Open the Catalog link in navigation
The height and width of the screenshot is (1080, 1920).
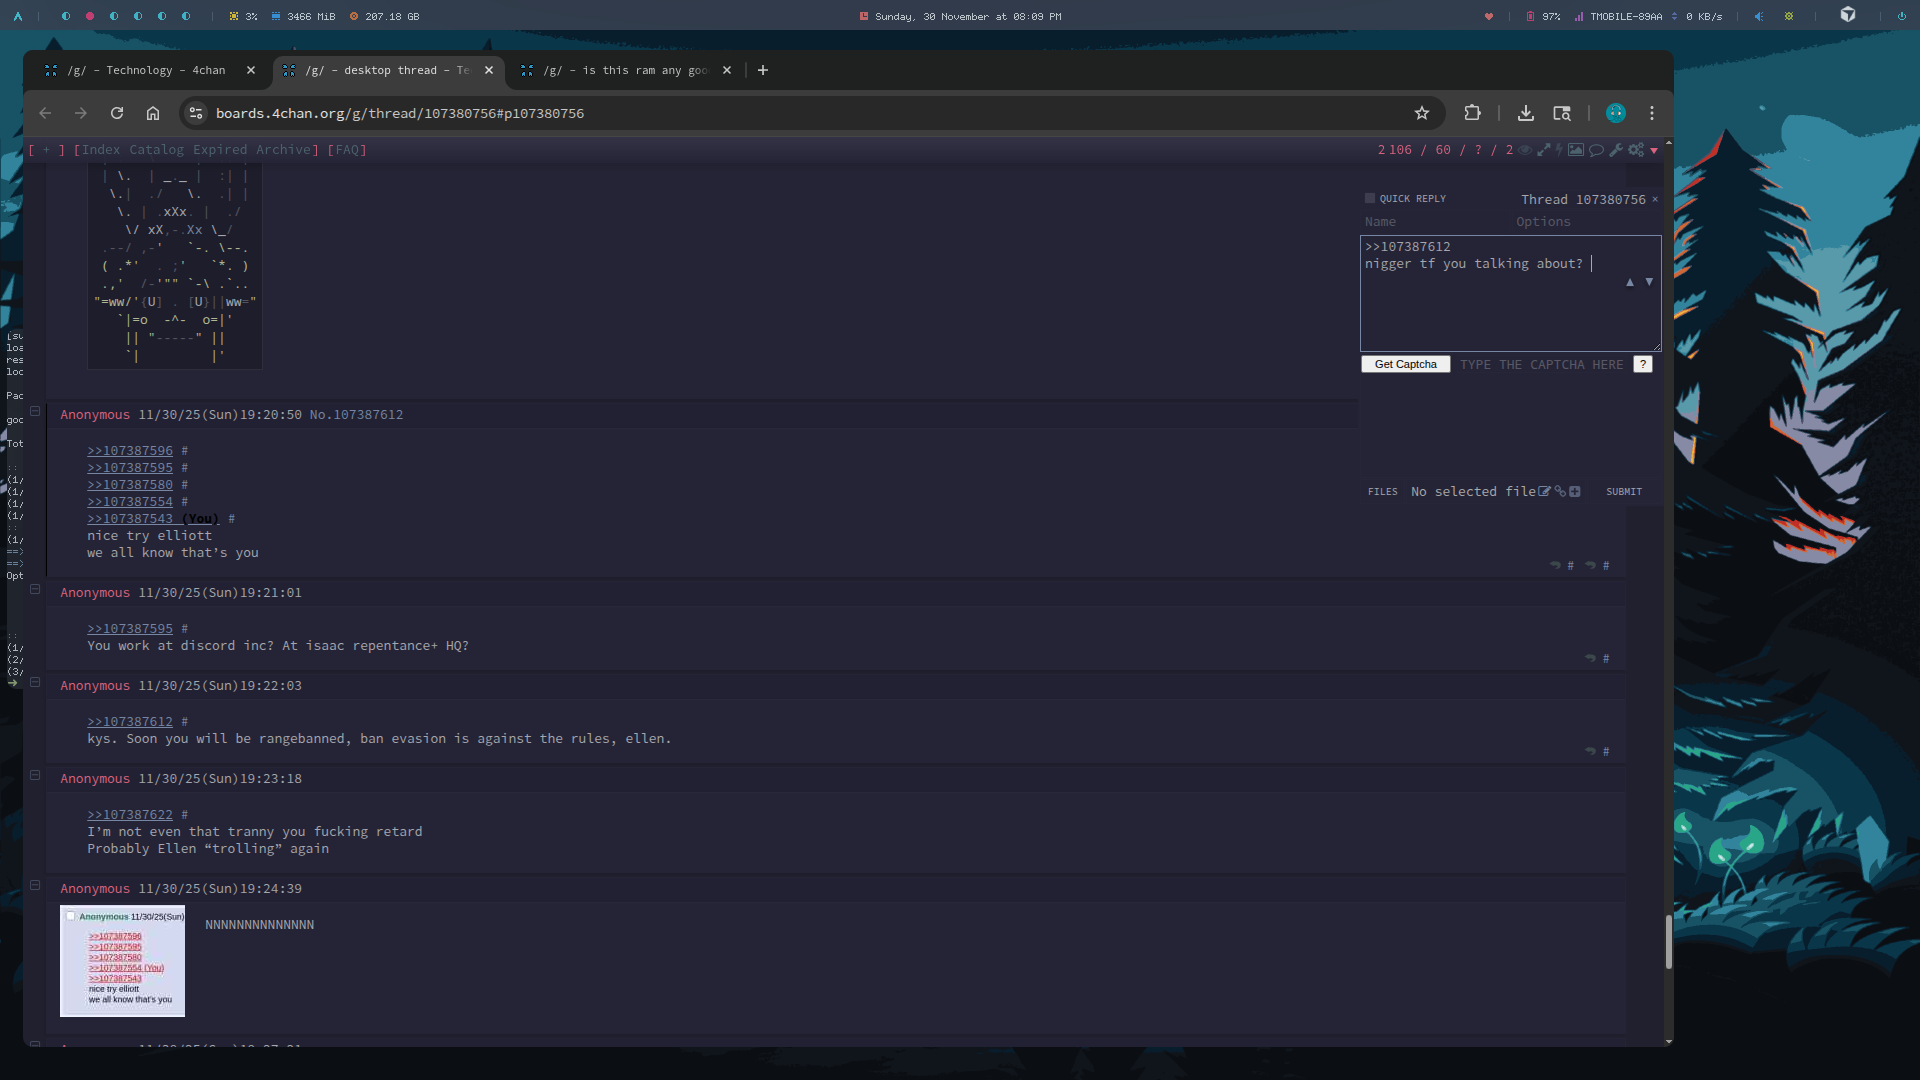click(156, 150)
